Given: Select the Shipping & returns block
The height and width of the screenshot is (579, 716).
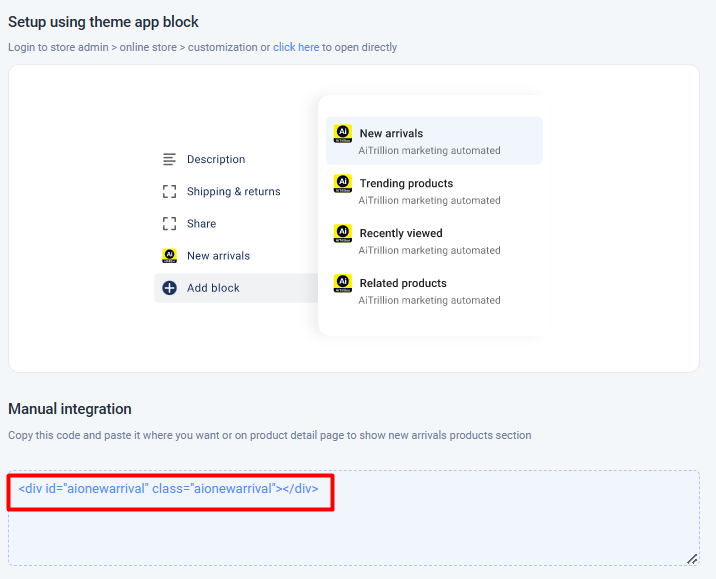Looking at the screenshot, I should (233, 191).
